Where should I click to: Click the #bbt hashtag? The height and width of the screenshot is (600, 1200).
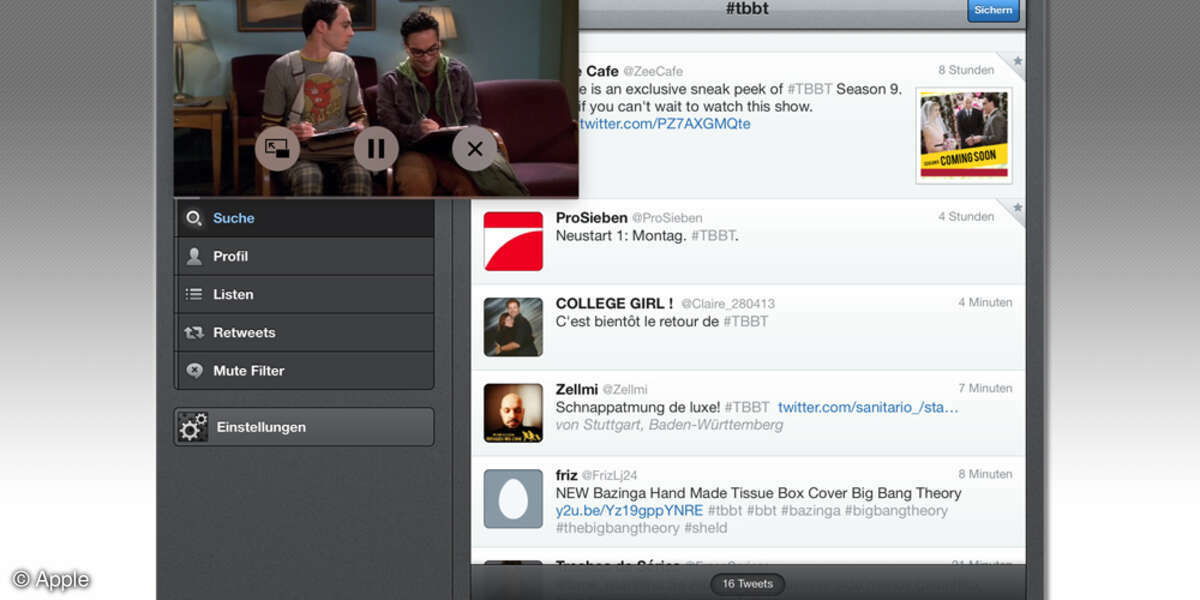762,511
